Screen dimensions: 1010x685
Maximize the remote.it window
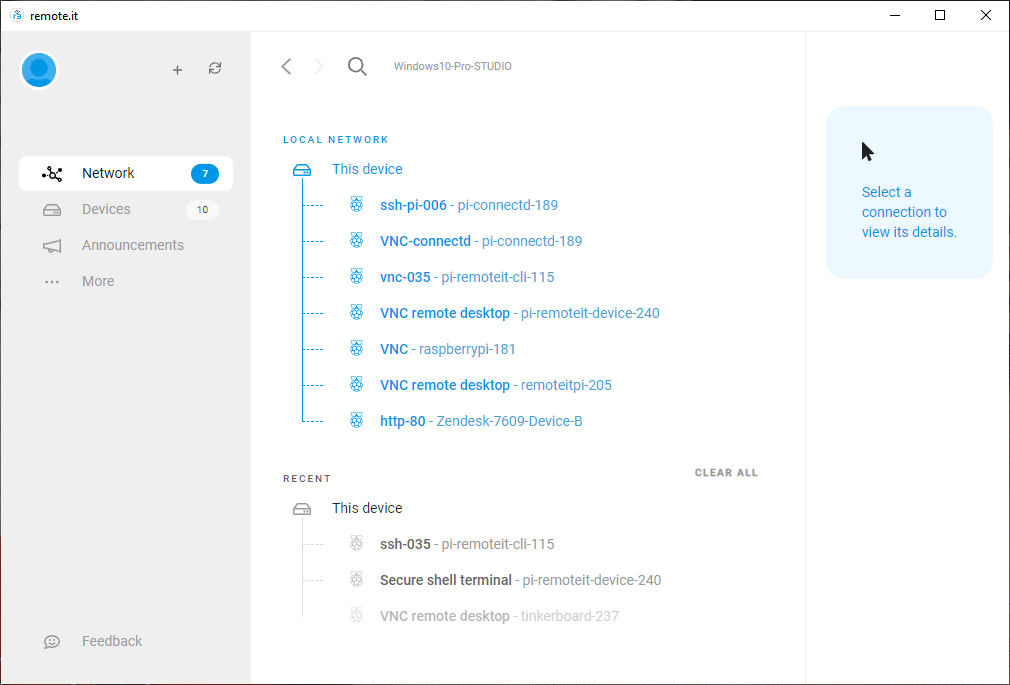click(x=940, y=15)
